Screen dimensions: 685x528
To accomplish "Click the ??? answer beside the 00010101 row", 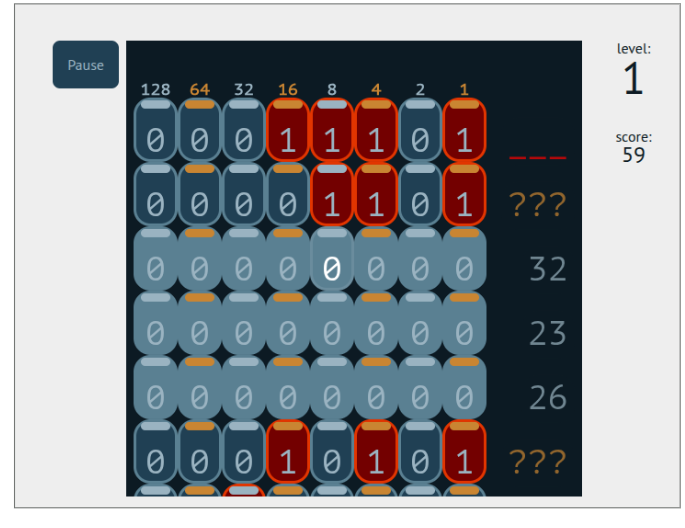I will [537, 461].
